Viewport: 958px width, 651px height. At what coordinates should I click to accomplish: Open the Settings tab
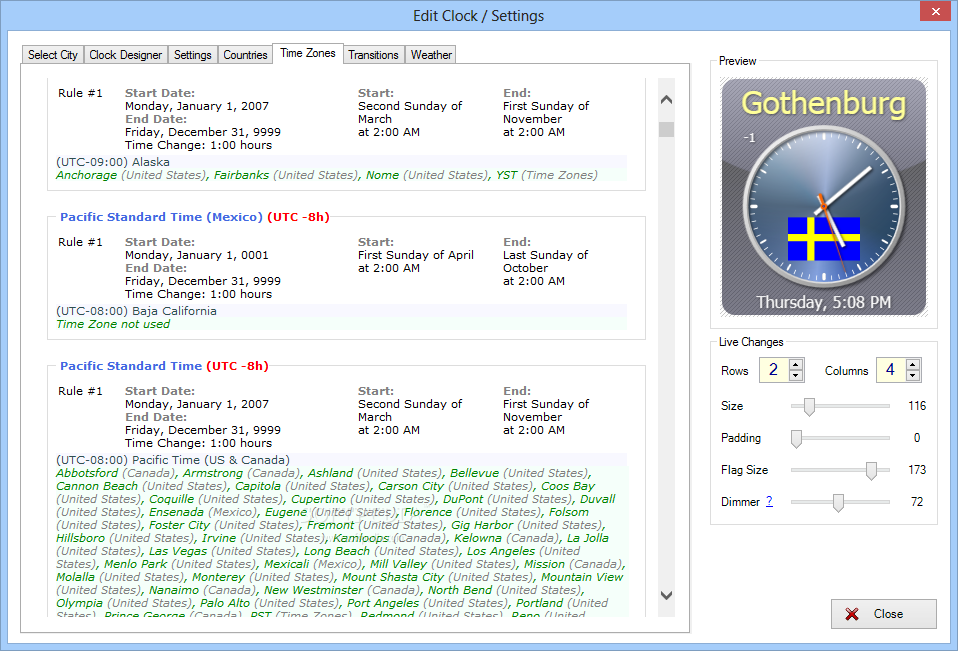point(192,55)
